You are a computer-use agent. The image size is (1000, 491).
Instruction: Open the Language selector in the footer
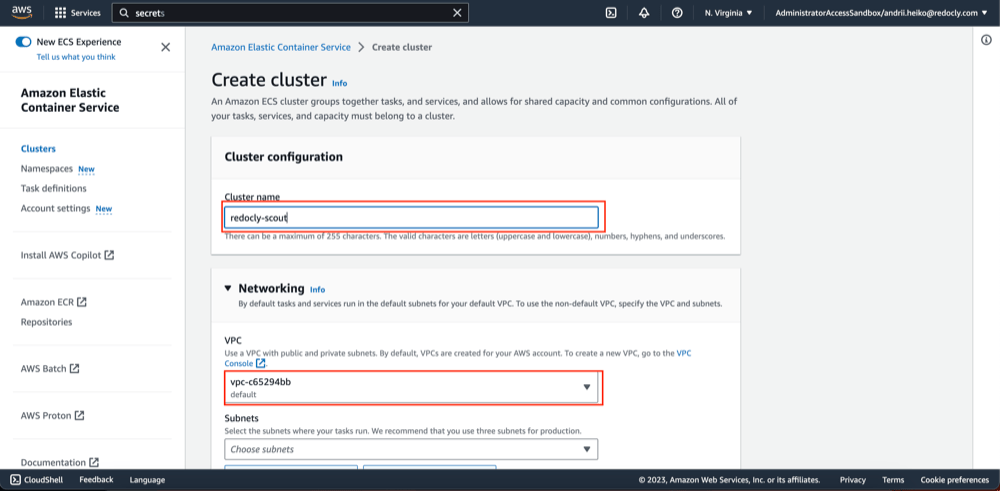(x=147, y=480)
